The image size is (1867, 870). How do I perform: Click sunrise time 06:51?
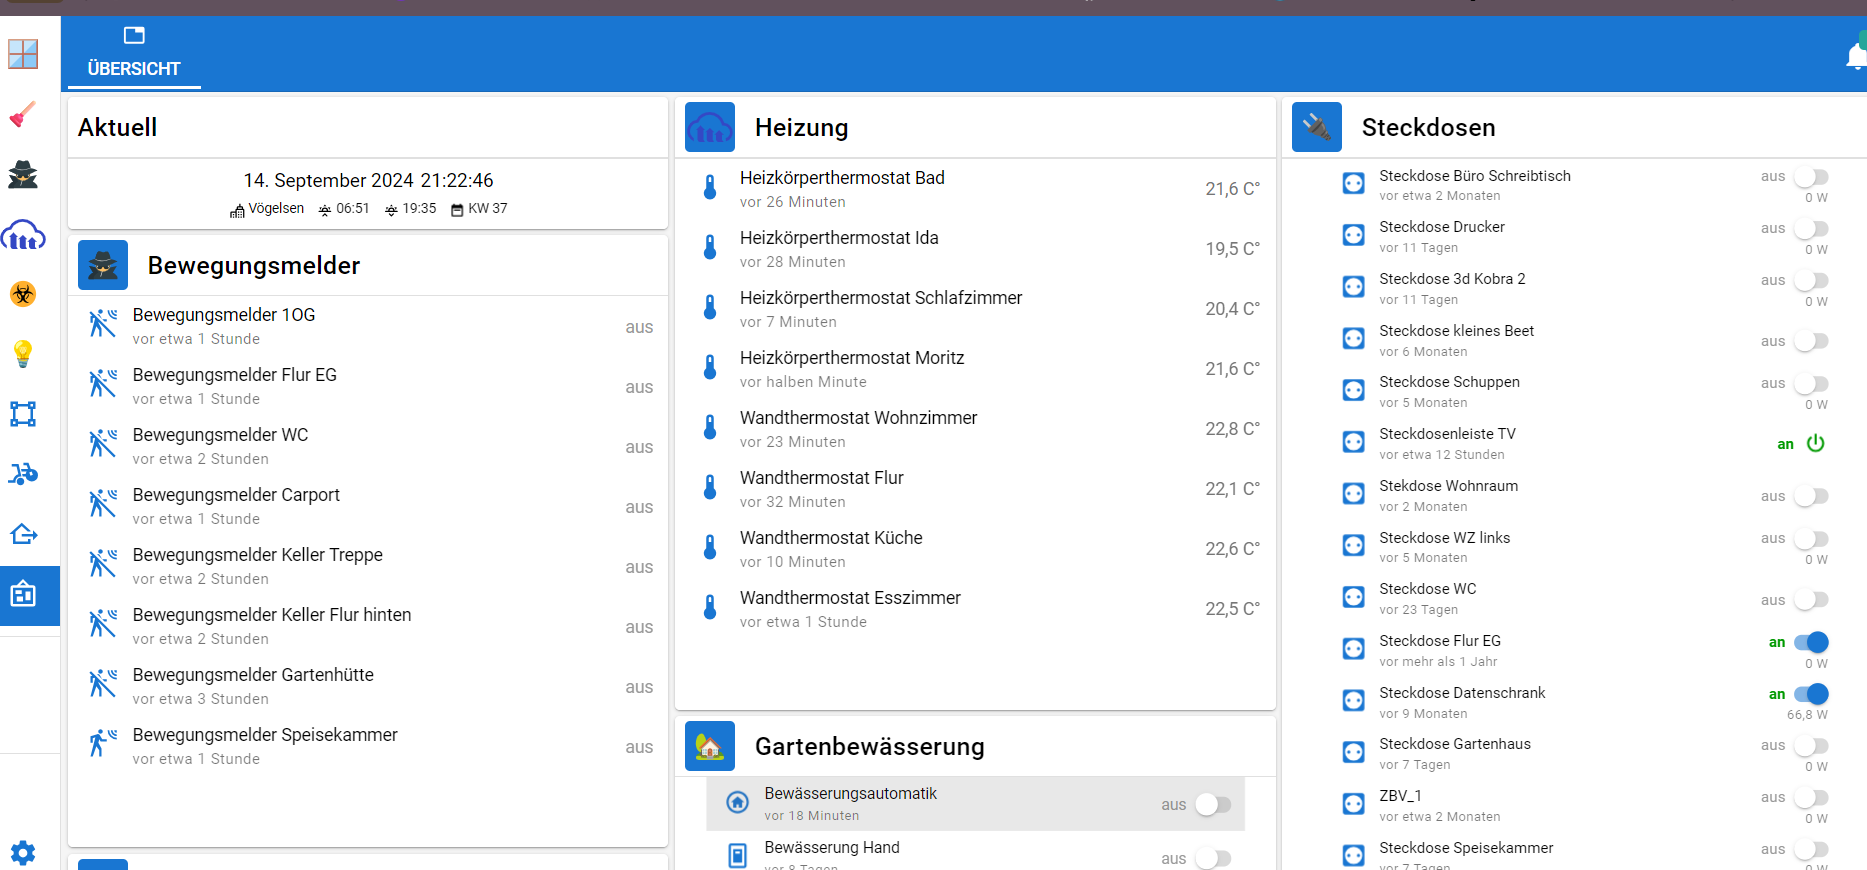coord(353,208)
